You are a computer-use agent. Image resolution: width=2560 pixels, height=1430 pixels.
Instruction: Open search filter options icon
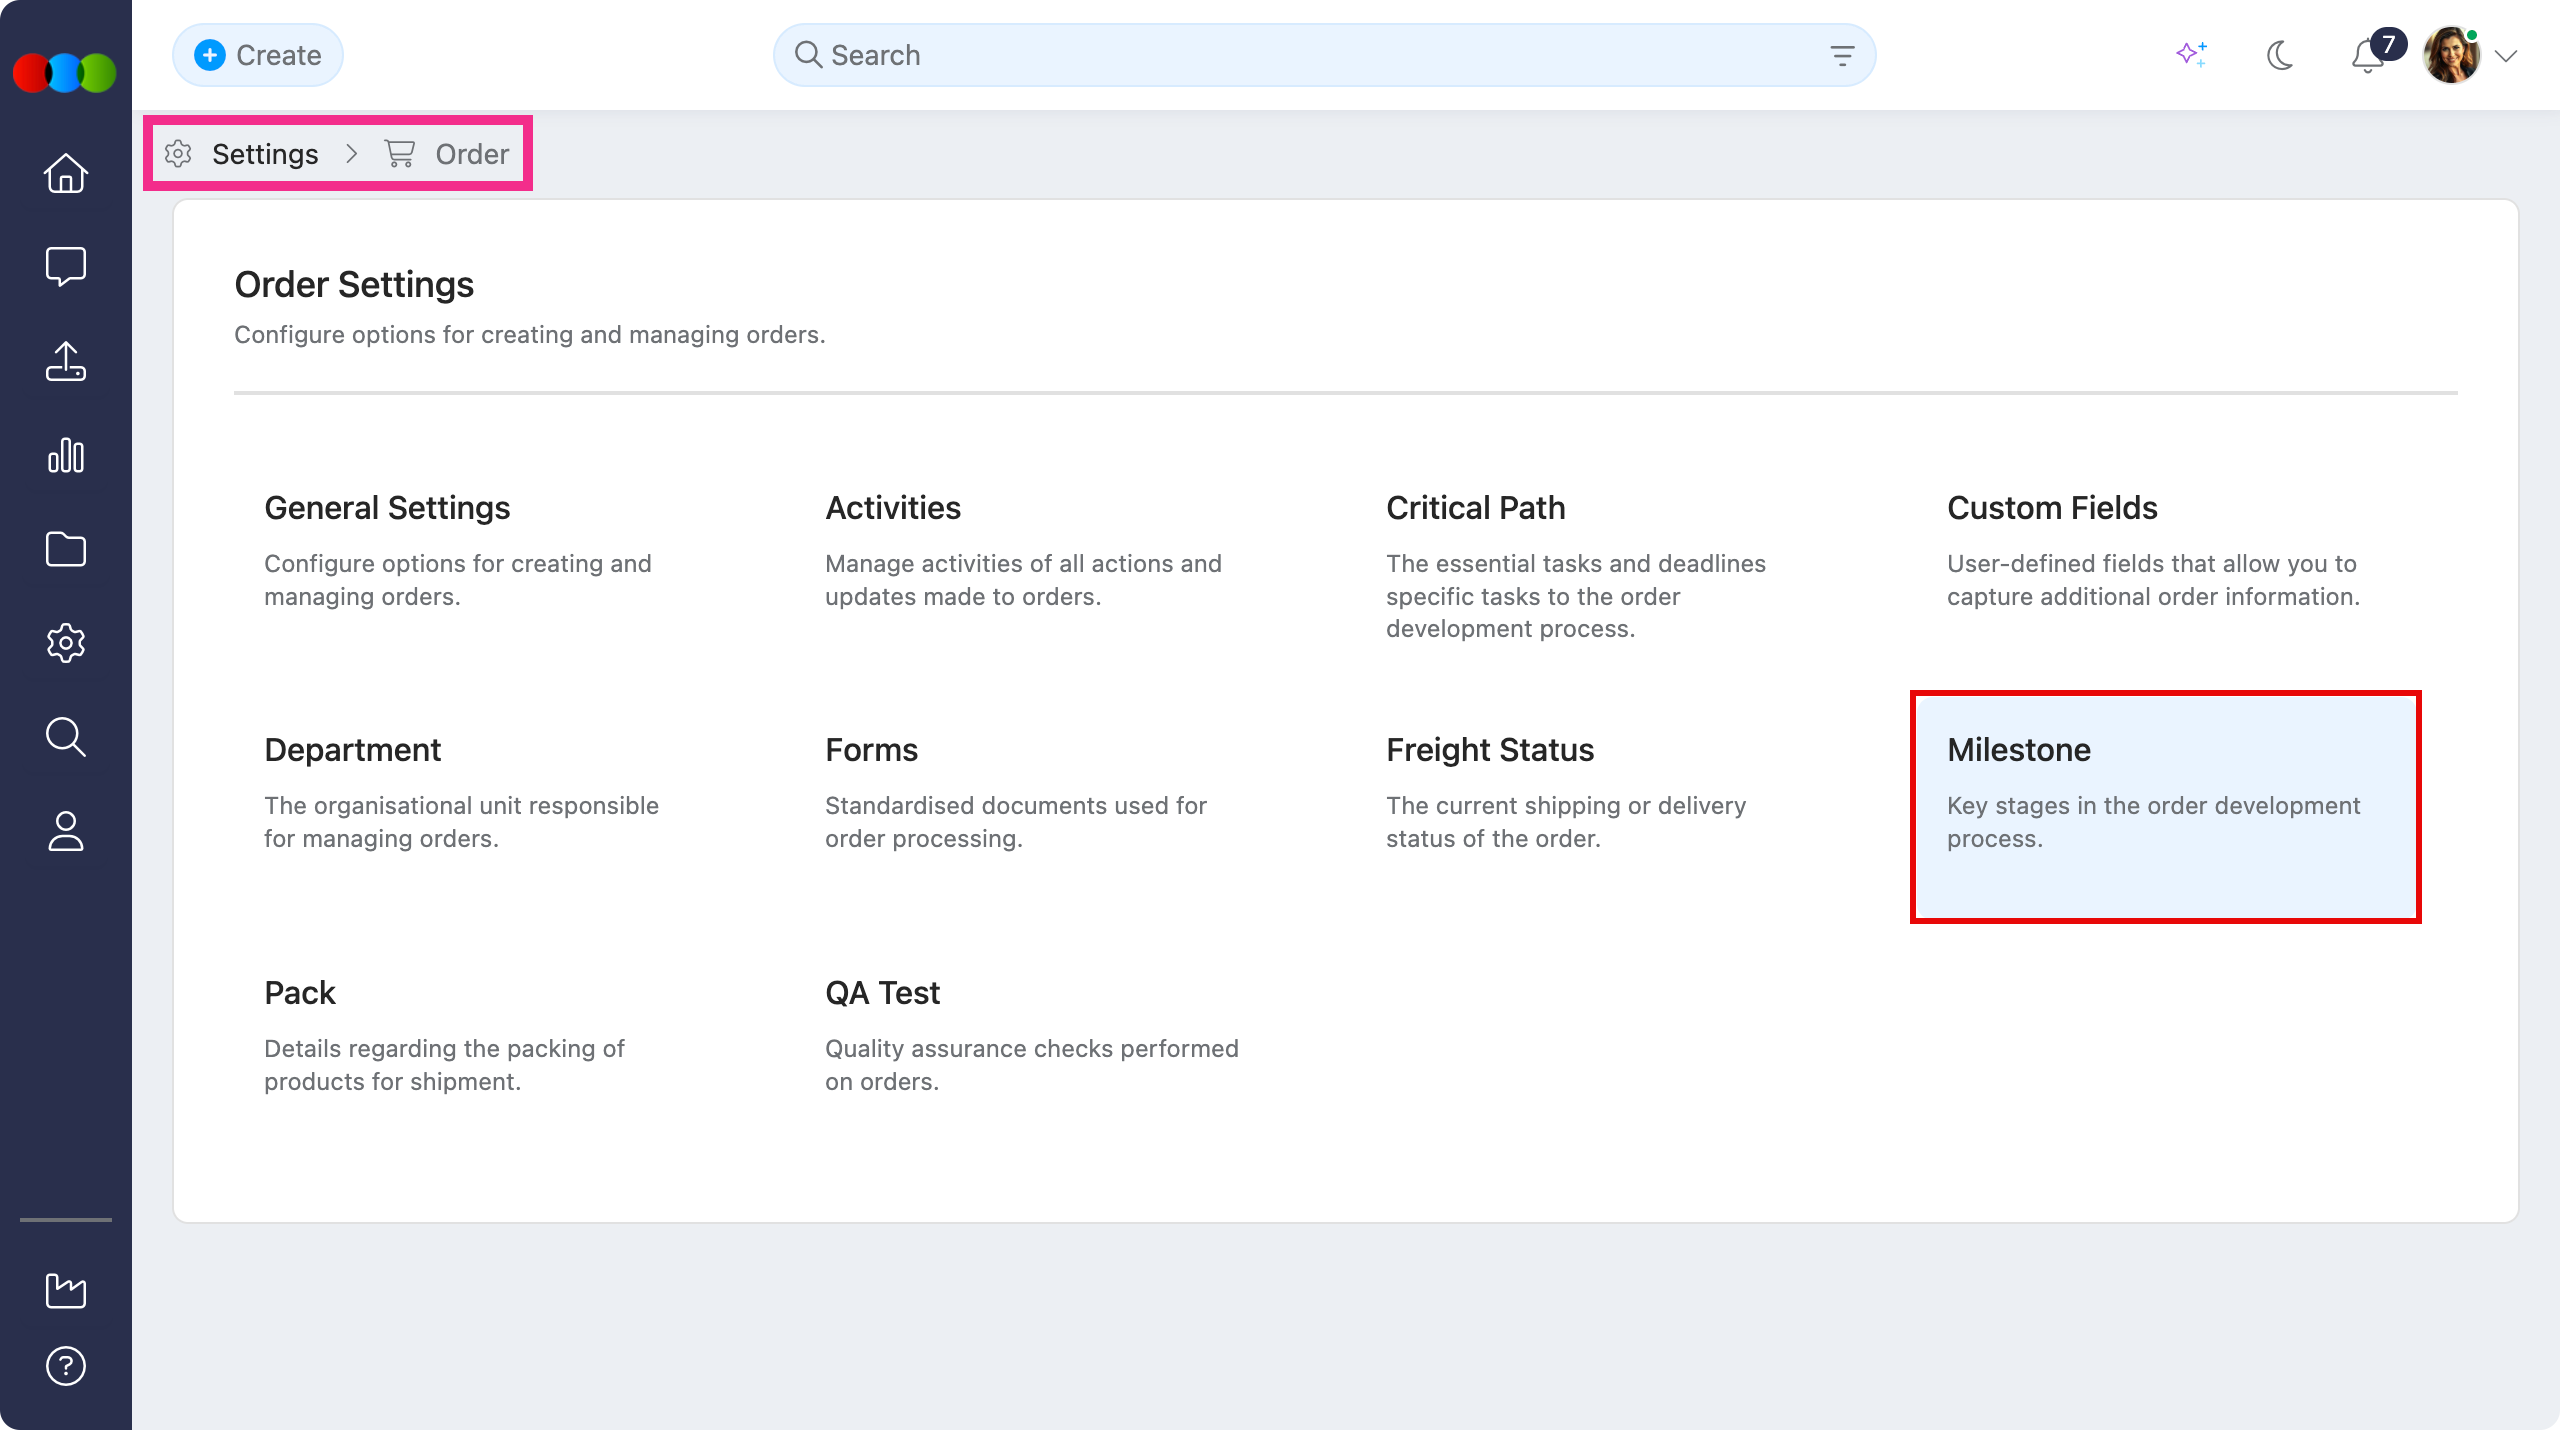(1842, 55)
